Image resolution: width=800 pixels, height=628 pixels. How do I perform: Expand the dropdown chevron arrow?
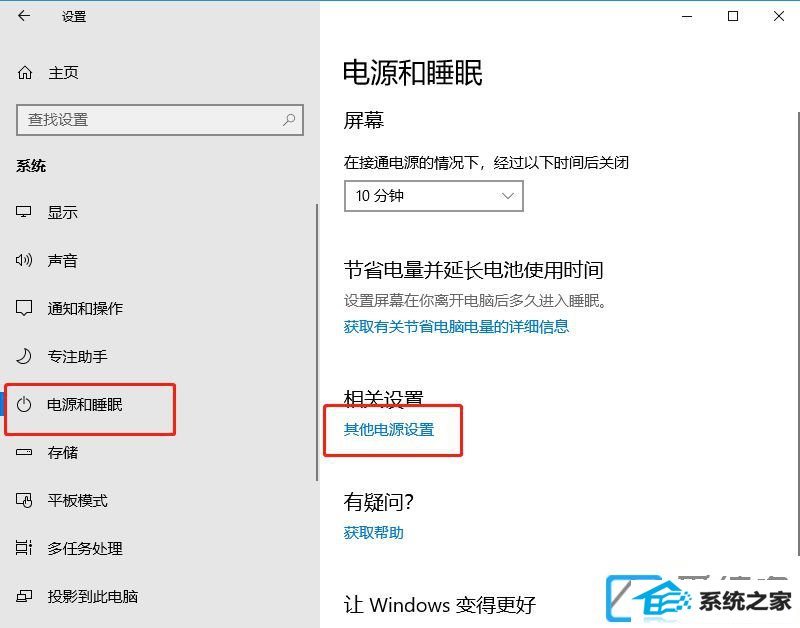(x=507, y=196)
